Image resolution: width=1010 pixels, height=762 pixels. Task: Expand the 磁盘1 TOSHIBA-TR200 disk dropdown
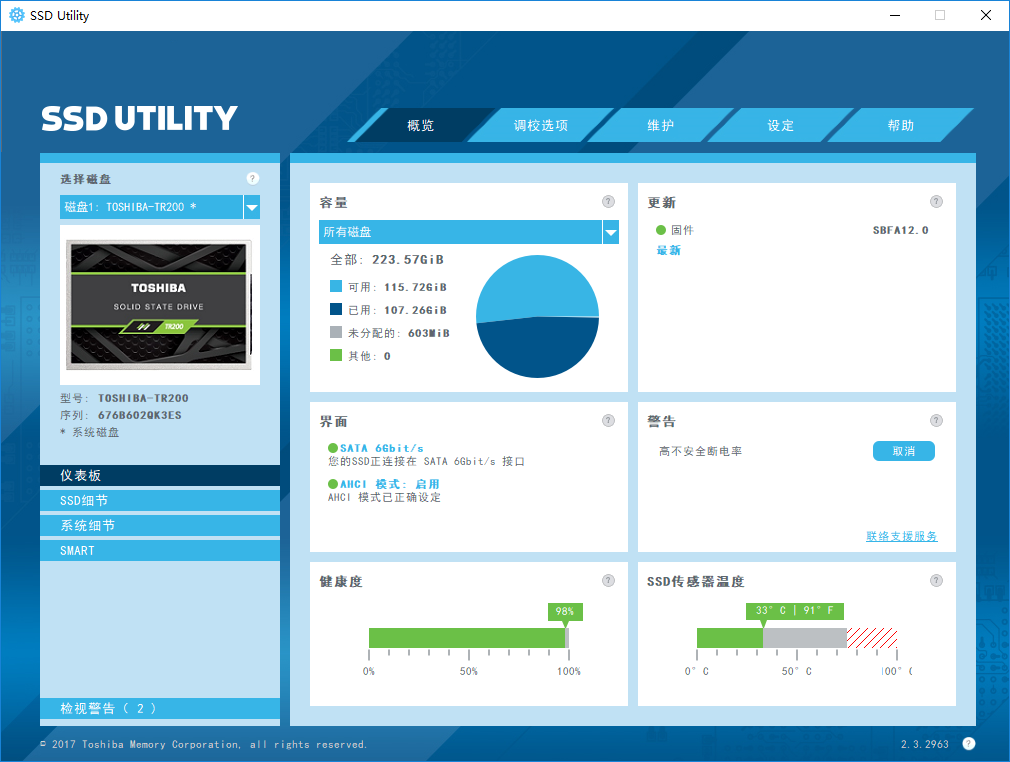(252, 207)
